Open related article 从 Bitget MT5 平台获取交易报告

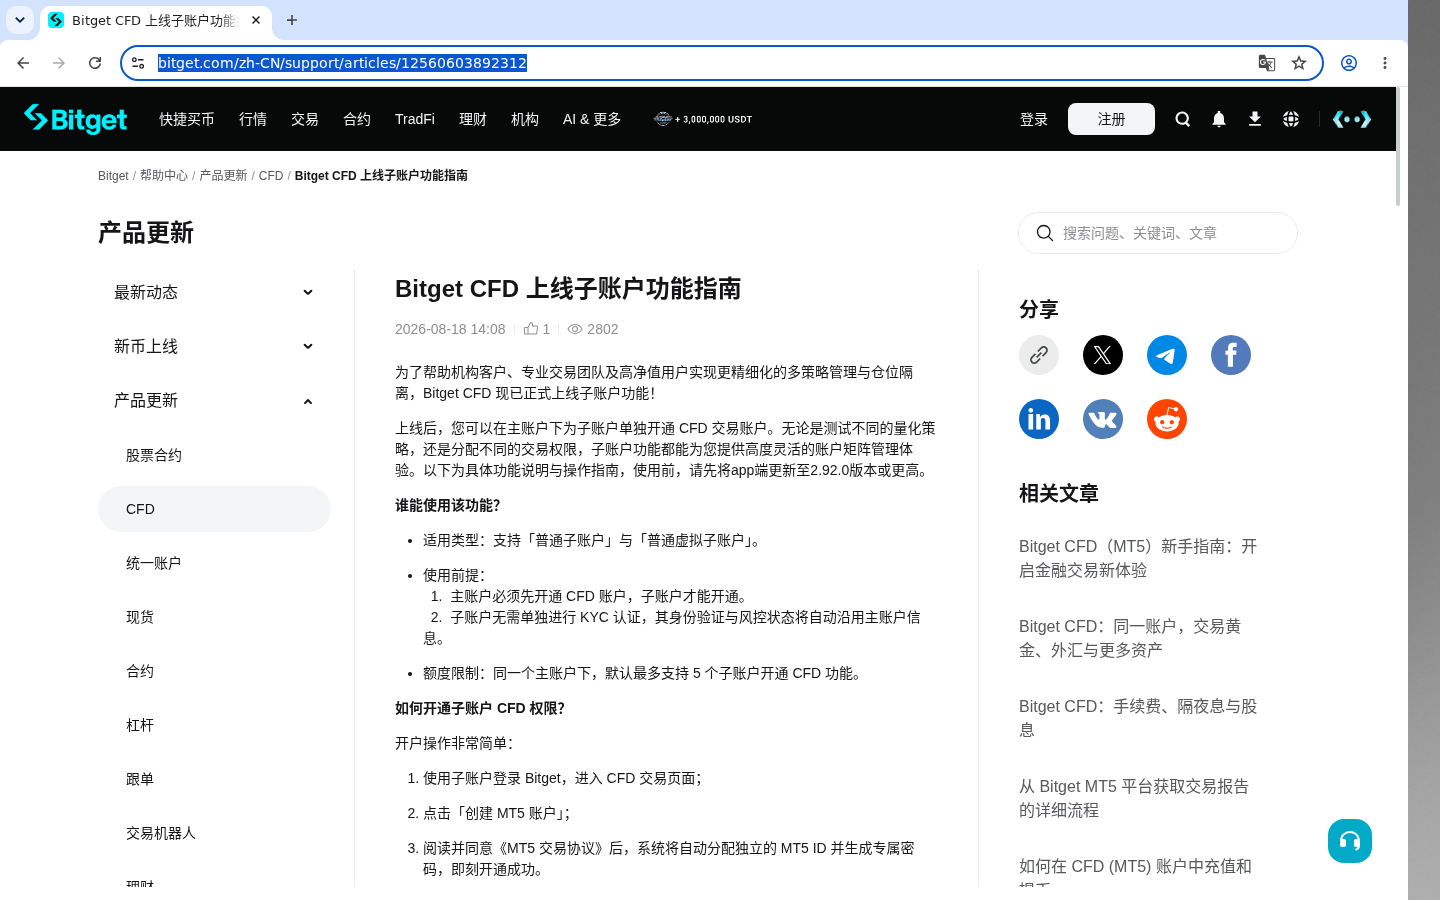(x=1134, y=798)
